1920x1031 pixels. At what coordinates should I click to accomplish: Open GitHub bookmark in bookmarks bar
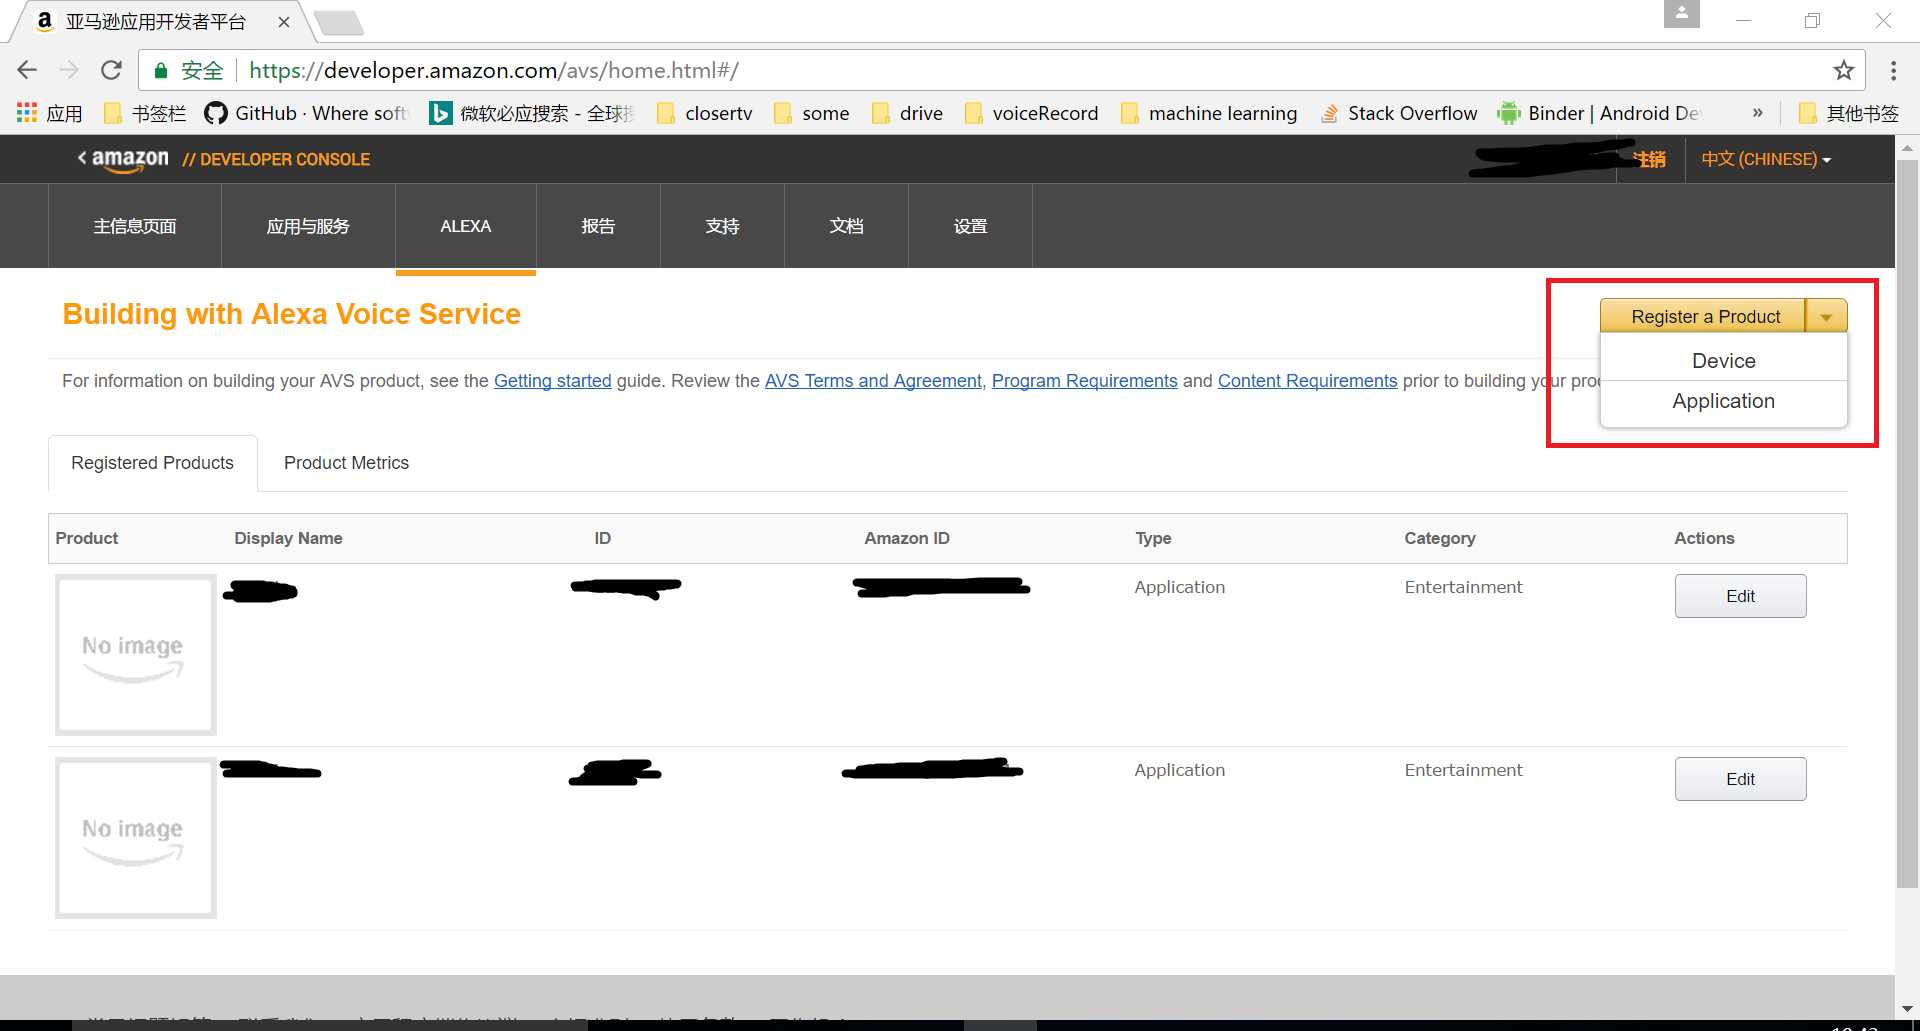point(305,113)
